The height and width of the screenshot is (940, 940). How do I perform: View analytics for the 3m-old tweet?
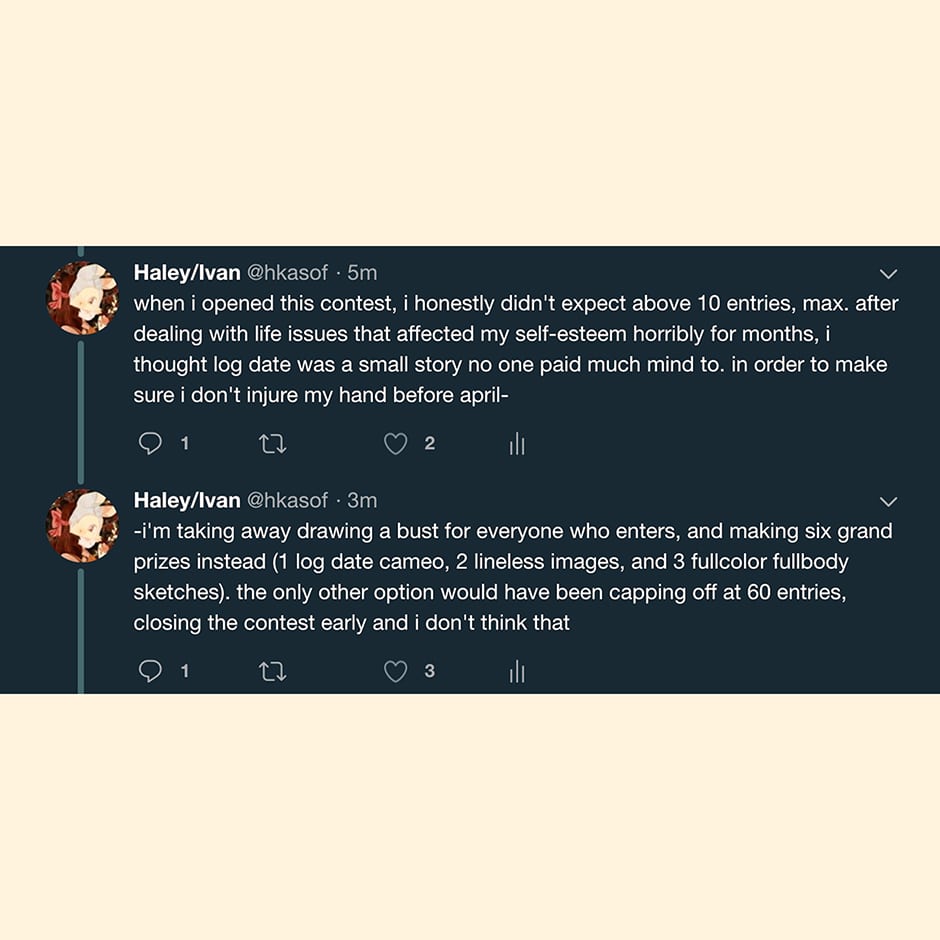pos(517,672)
